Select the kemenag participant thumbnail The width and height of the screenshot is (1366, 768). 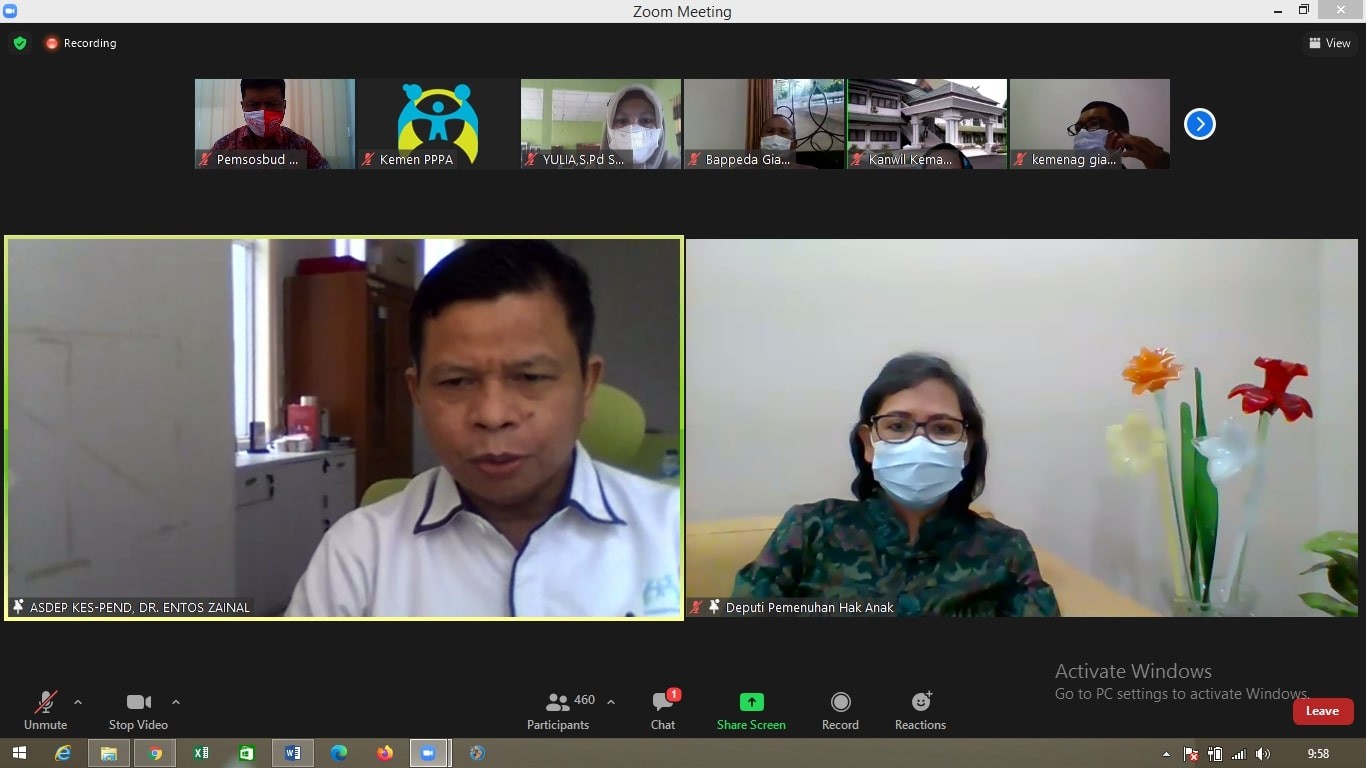(x=1090, y=124)
